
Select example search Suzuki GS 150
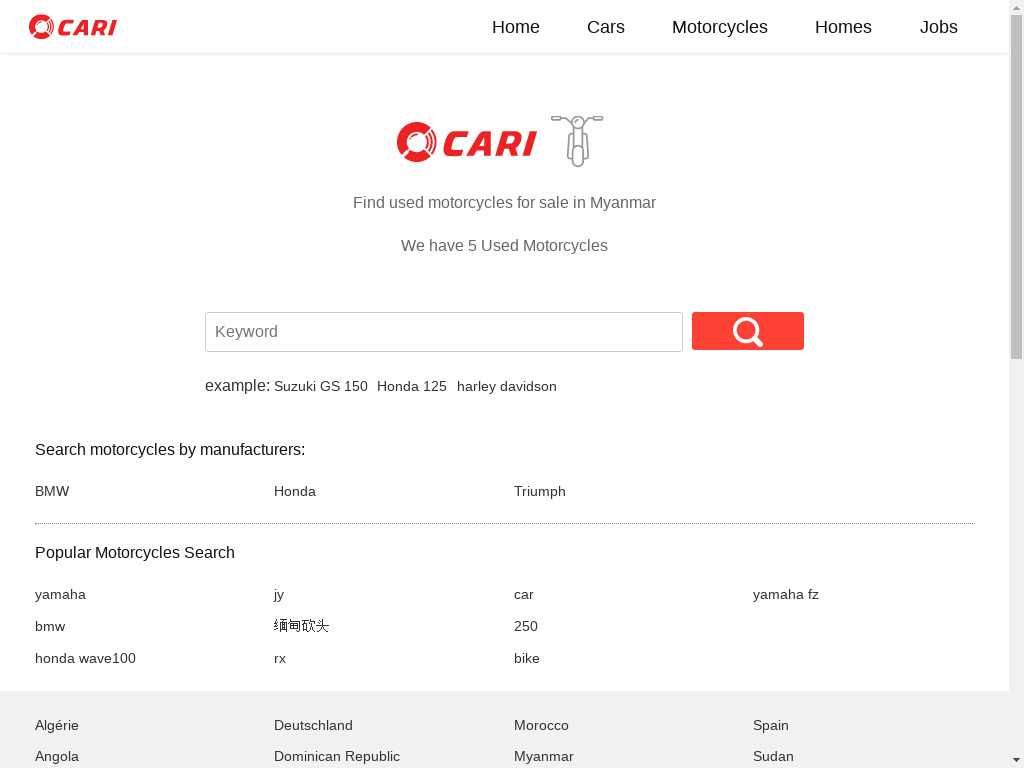321,387
